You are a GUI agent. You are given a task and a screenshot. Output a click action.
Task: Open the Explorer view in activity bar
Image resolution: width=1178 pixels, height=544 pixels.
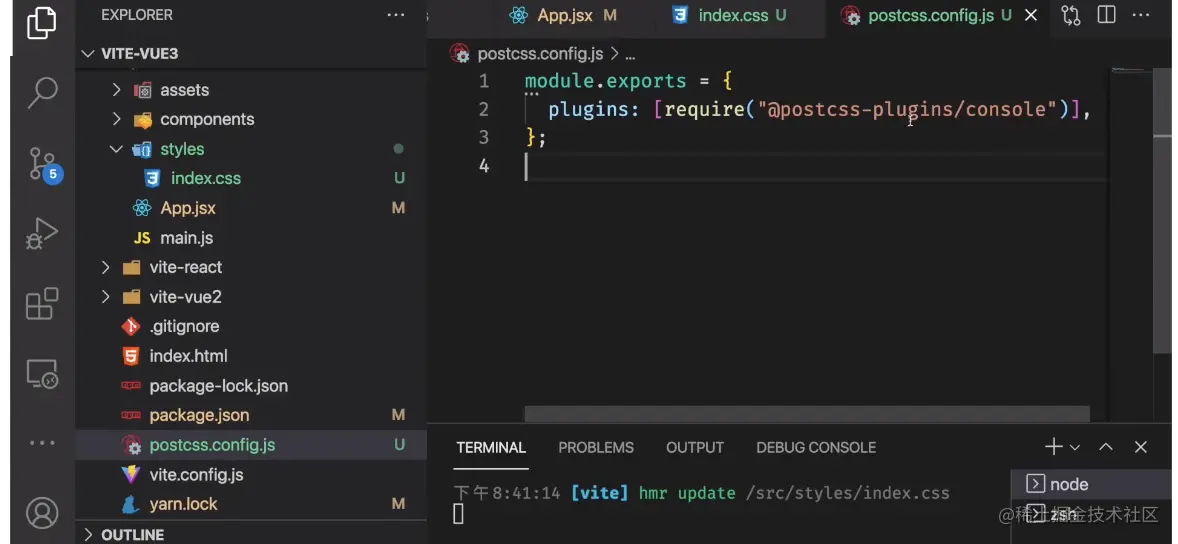tap(42, 23)
